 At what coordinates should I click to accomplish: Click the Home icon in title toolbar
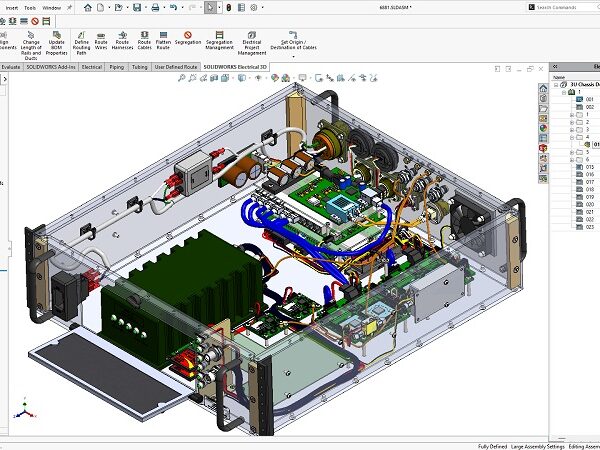point(87,7)
